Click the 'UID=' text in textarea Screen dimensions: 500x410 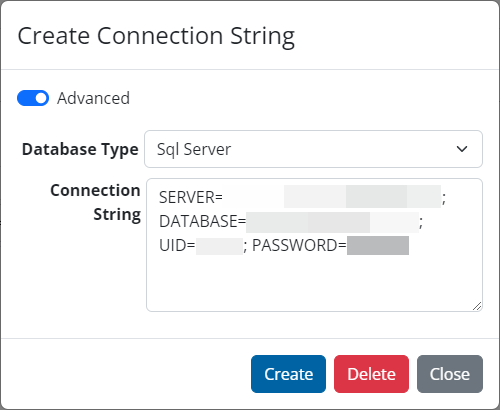(x=177, y=245)
